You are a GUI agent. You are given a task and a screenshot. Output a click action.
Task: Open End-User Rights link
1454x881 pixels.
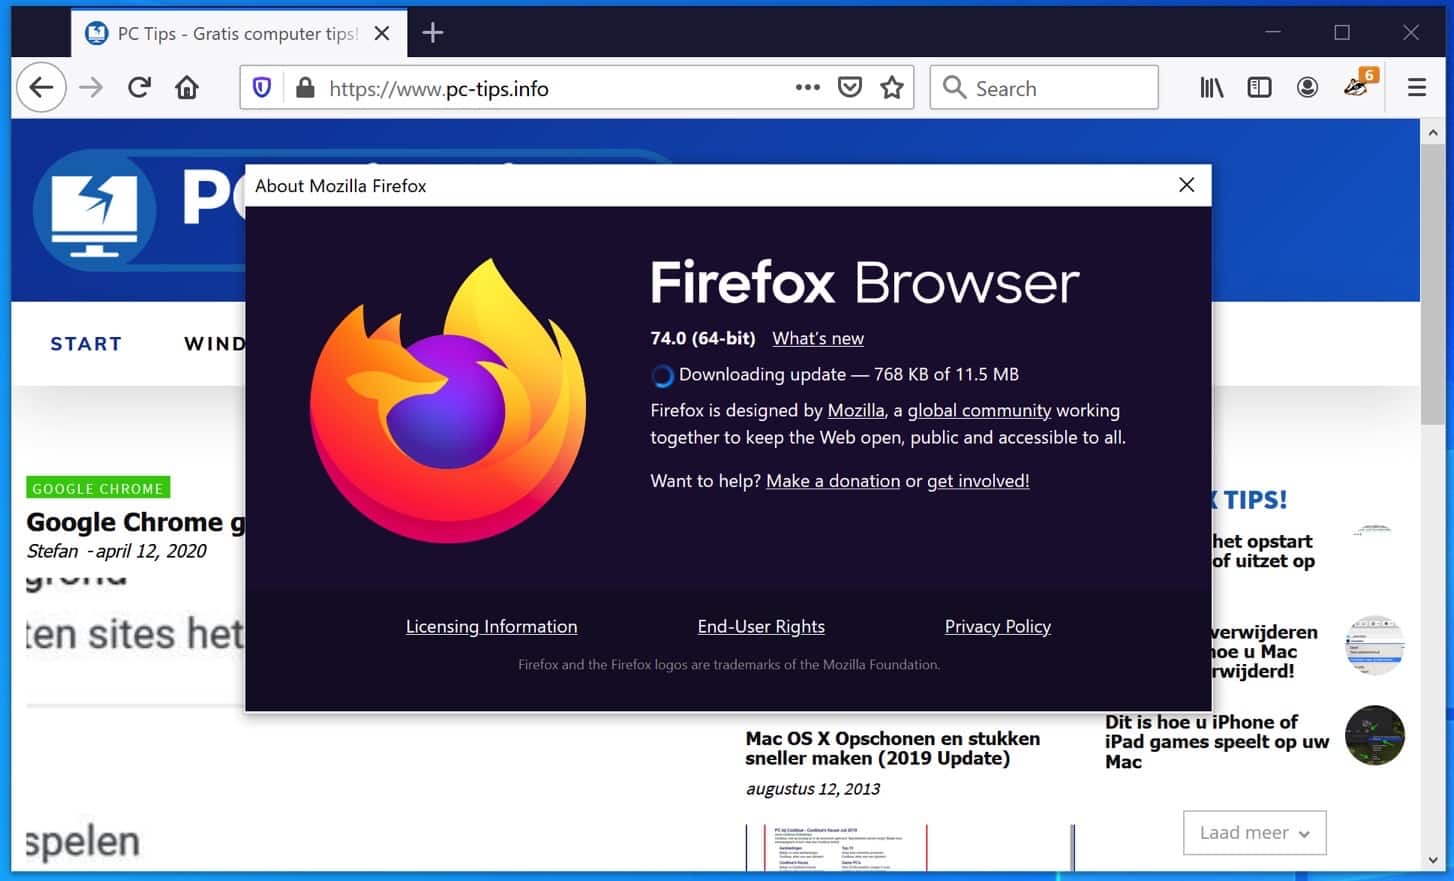click(x=761, y=626)
